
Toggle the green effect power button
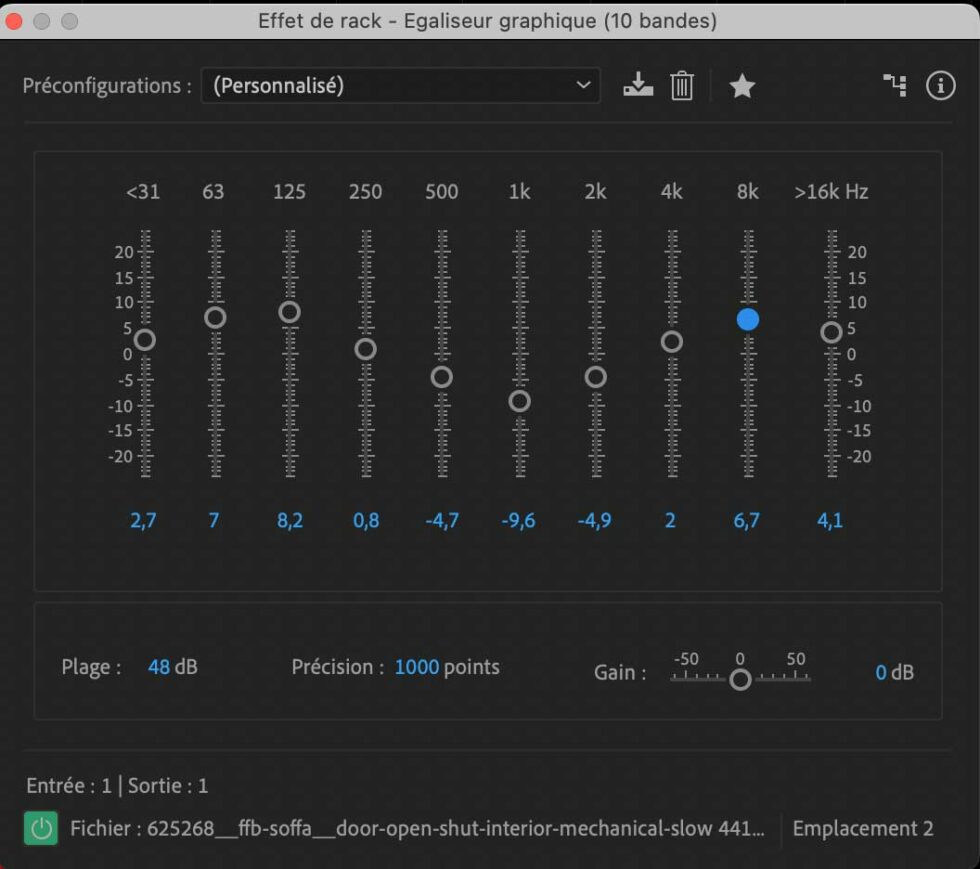pyautogui.click(x=41, y=828)
